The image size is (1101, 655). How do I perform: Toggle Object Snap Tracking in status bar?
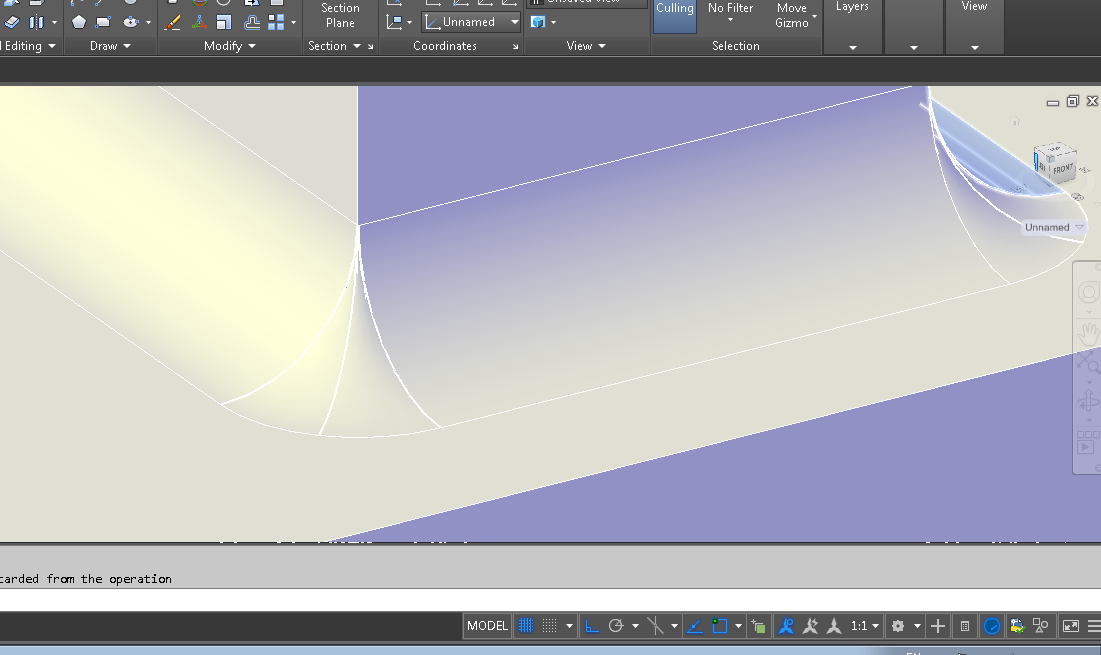695,626
